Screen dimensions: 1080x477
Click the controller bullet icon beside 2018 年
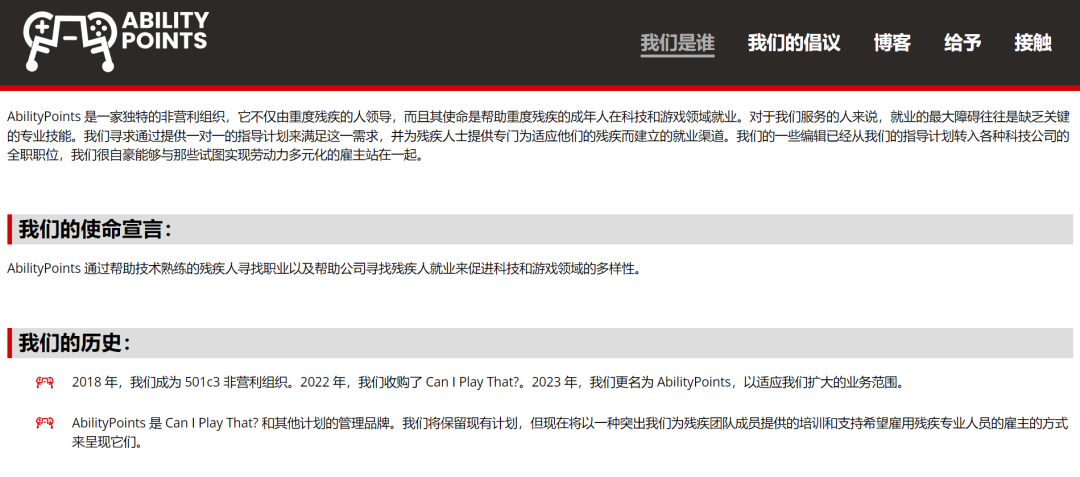click(x=44, y=383)
